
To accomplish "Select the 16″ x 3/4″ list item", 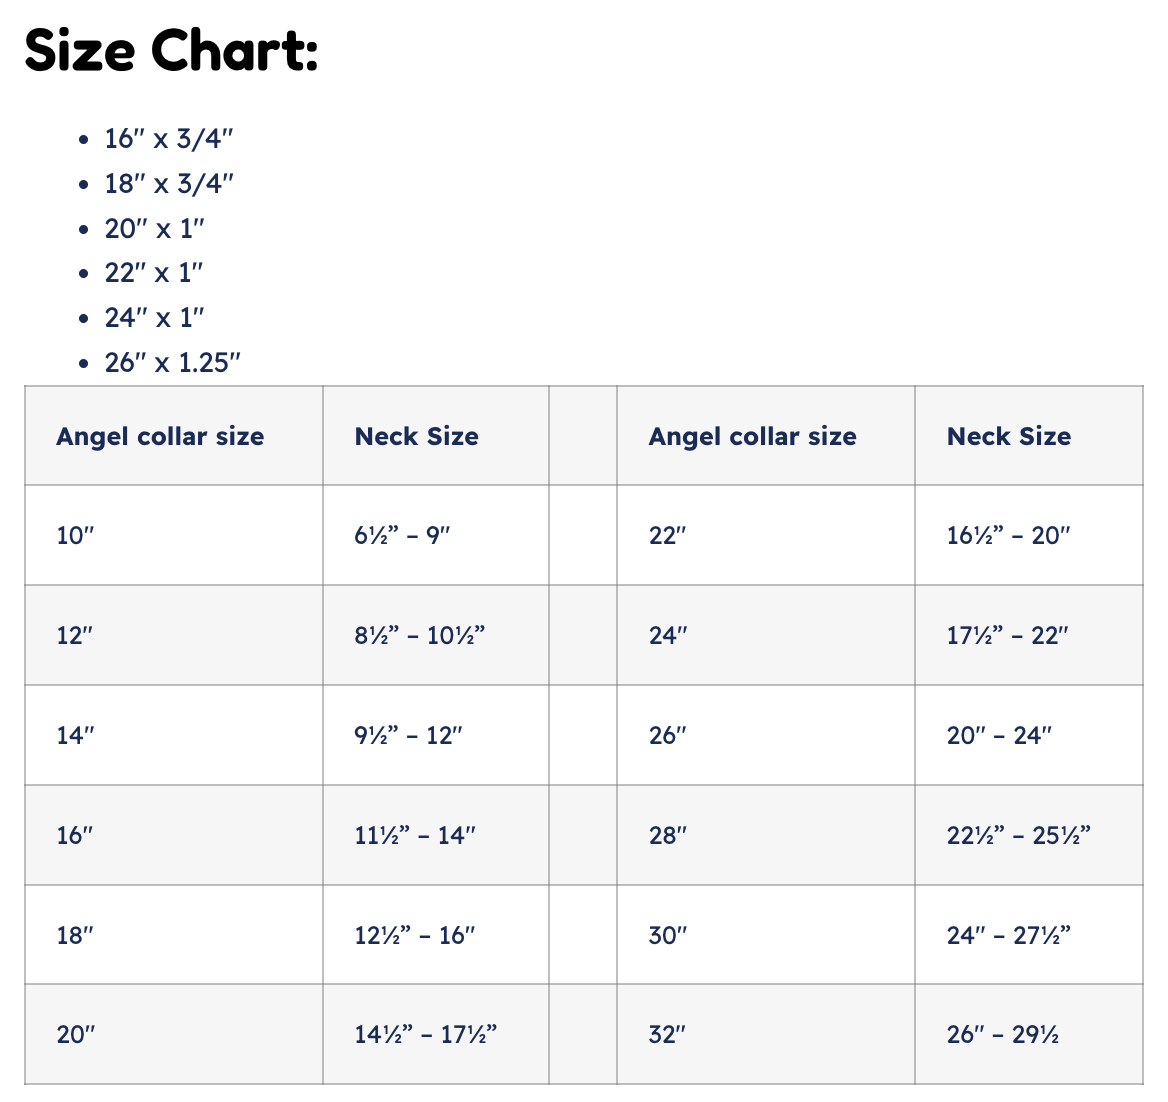I will (168, 139).
